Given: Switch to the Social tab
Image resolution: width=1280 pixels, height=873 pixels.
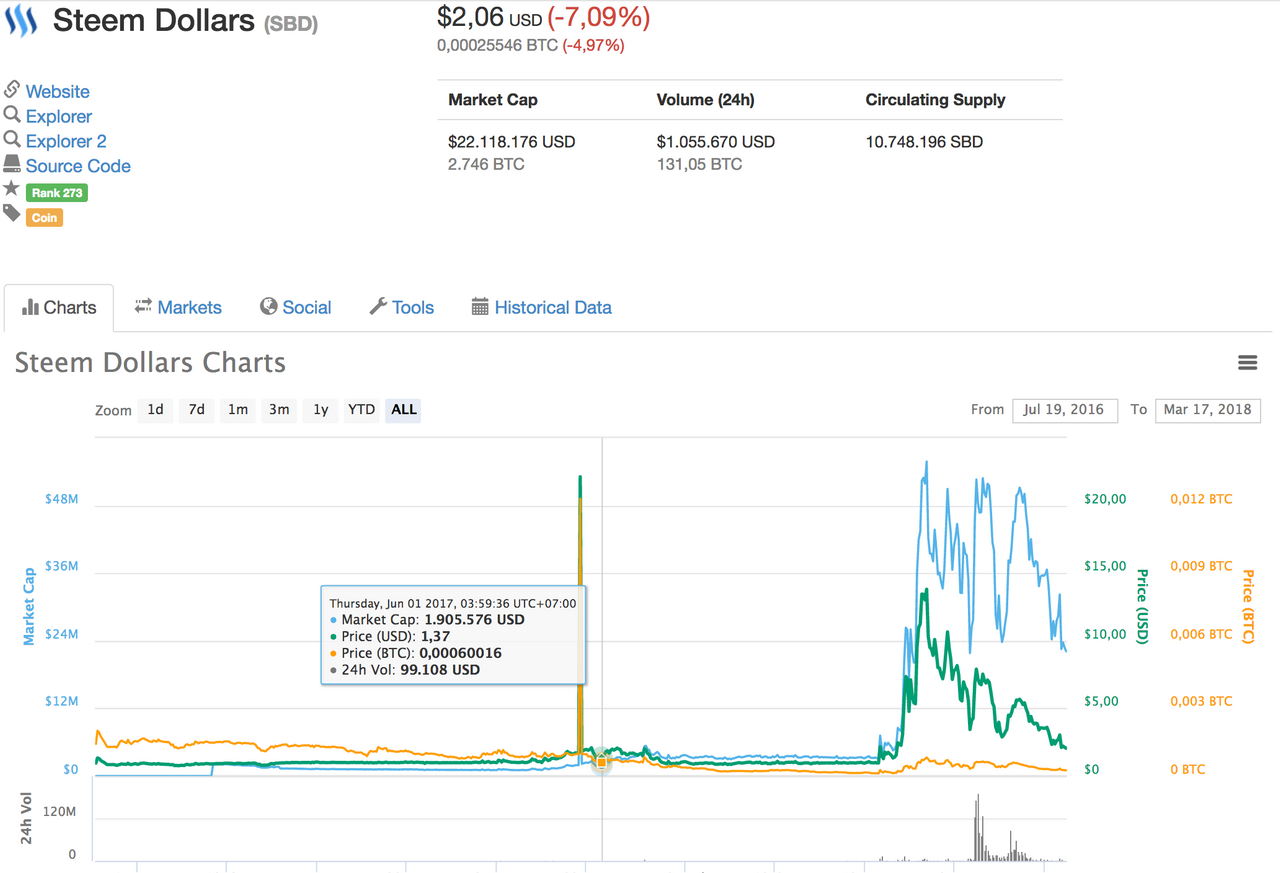Looking at the screenshot, I should pos(295,307).
